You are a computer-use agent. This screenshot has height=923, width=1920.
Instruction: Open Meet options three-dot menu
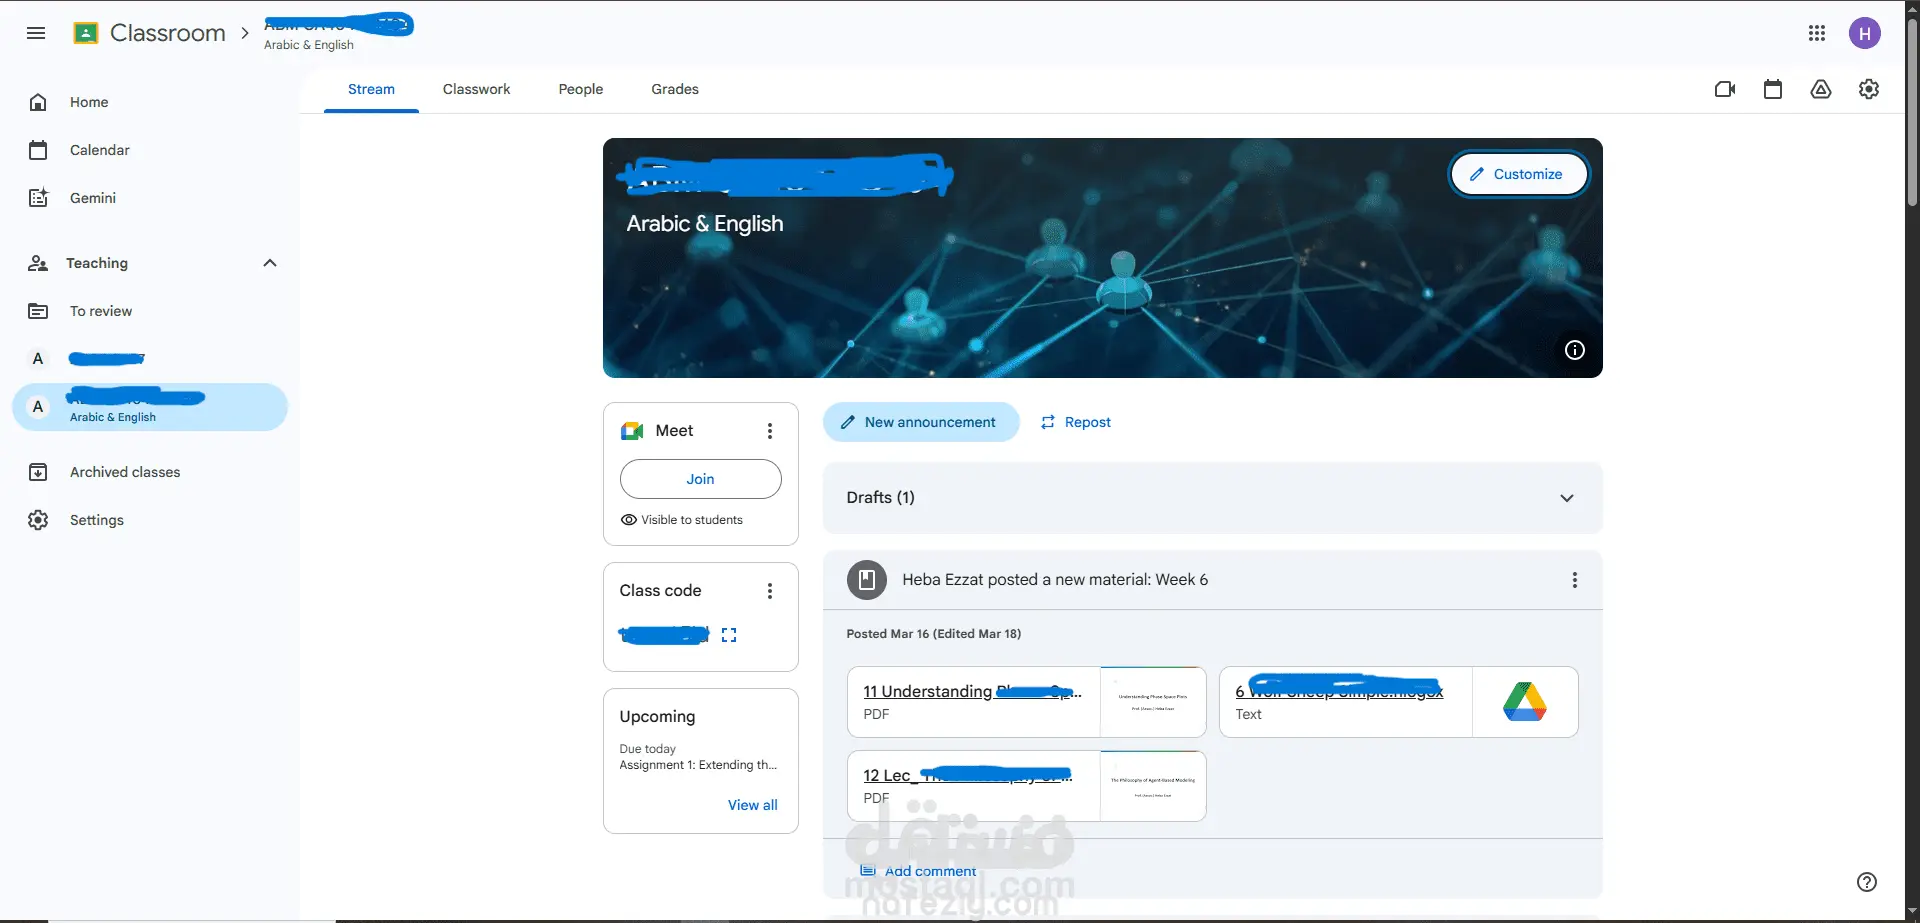click(x=770, y=431)
